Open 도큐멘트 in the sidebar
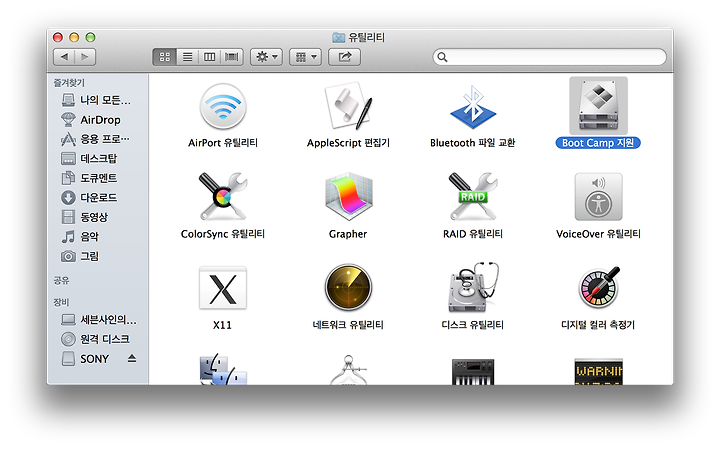Screen dimensions: 720x449 click(97, 178)
